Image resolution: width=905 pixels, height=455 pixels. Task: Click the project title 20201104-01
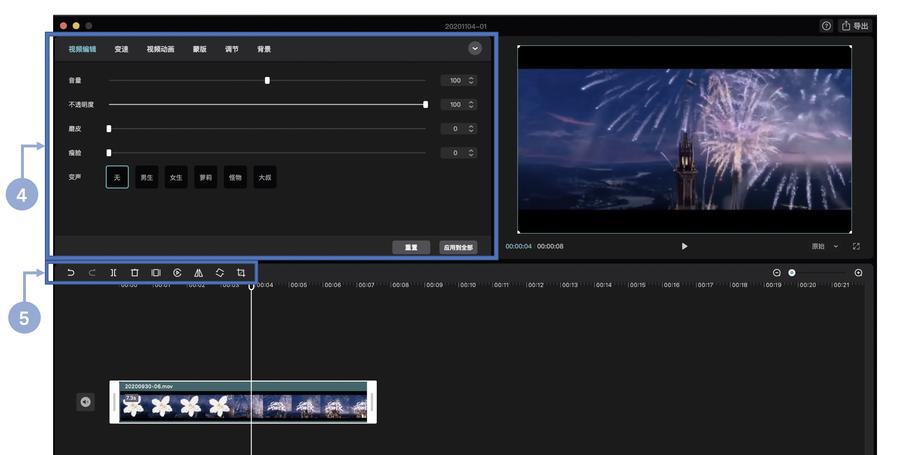(x=466, y=27)
